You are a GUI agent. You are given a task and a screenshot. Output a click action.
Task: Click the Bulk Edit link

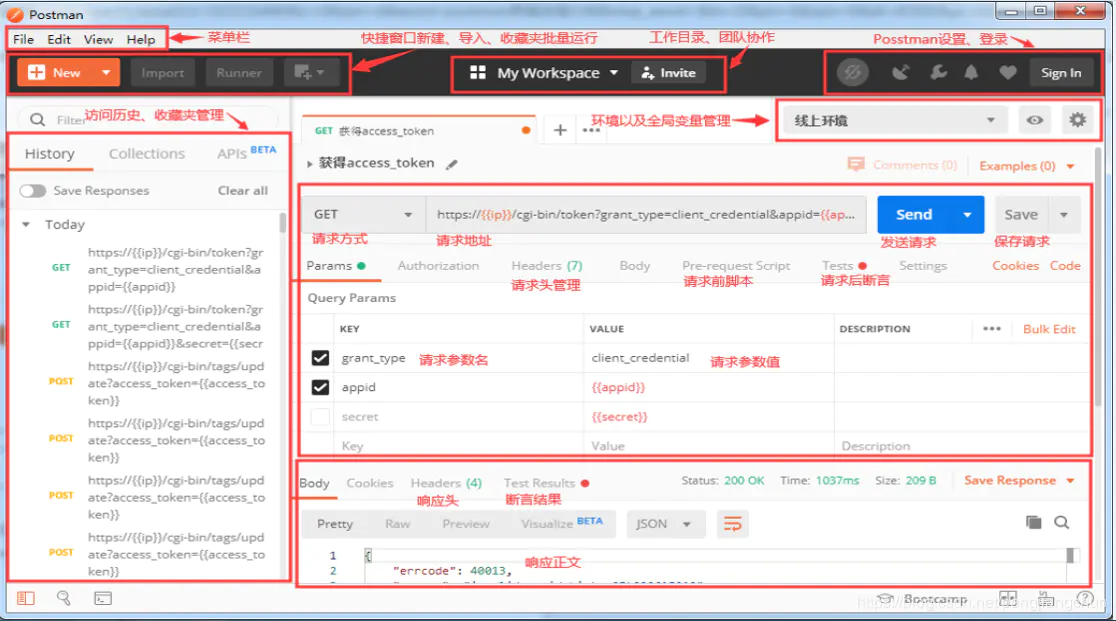[1049, 329]
